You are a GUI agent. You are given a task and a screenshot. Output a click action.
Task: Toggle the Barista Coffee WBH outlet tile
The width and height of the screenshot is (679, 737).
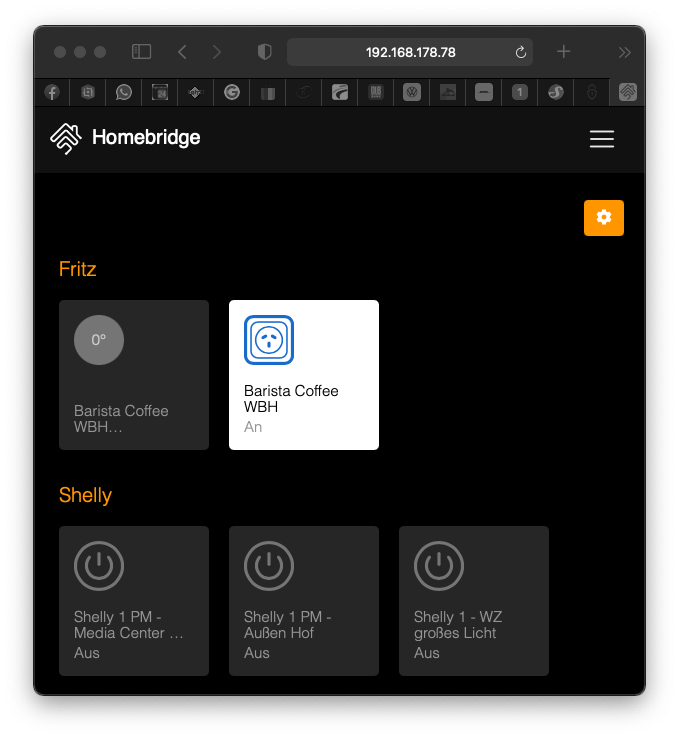click(x=303, y=375)
